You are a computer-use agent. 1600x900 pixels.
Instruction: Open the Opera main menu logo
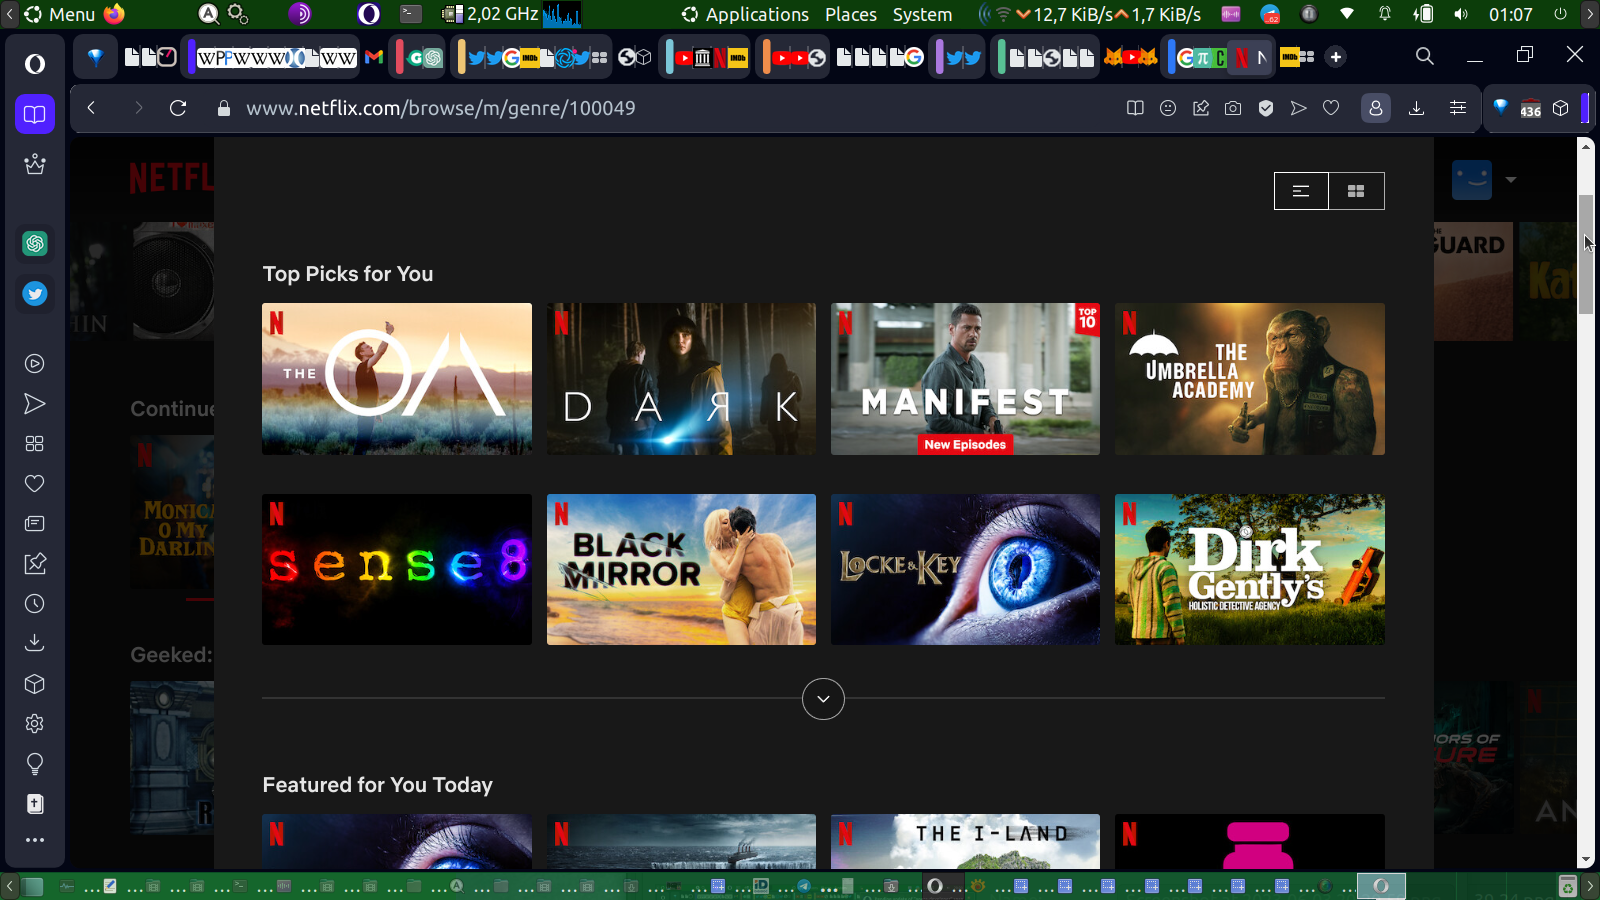(35, 64)
